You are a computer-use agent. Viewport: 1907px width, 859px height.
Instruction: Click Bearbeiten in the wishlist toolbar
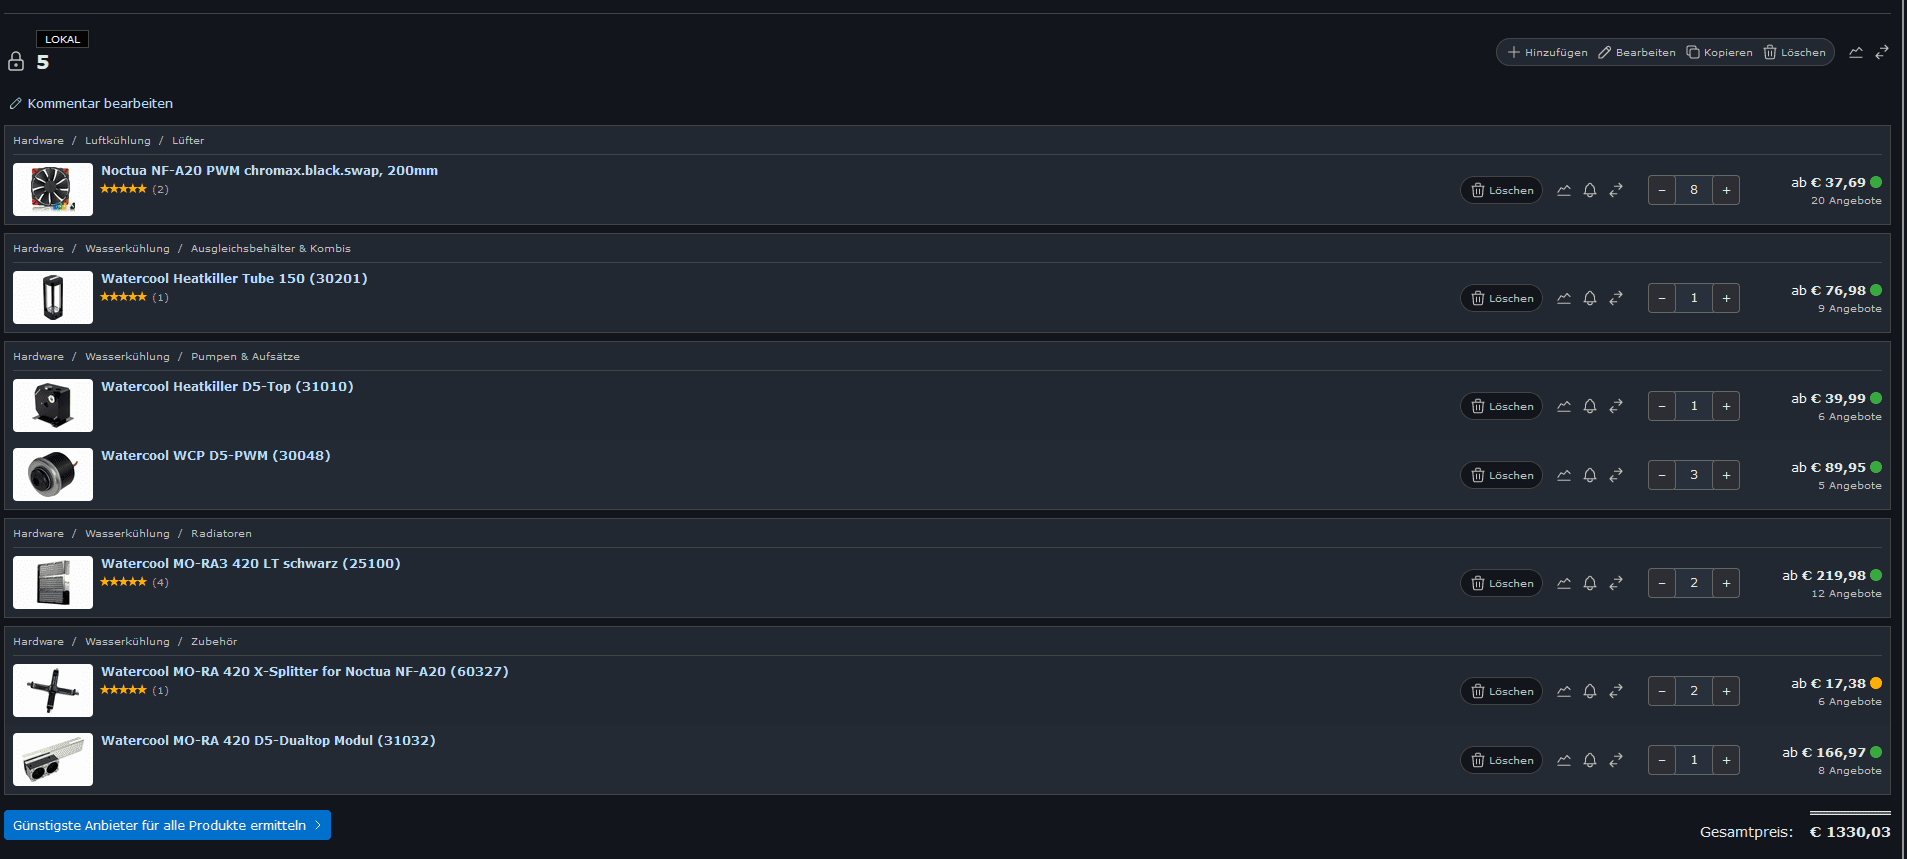point(1636,52)
